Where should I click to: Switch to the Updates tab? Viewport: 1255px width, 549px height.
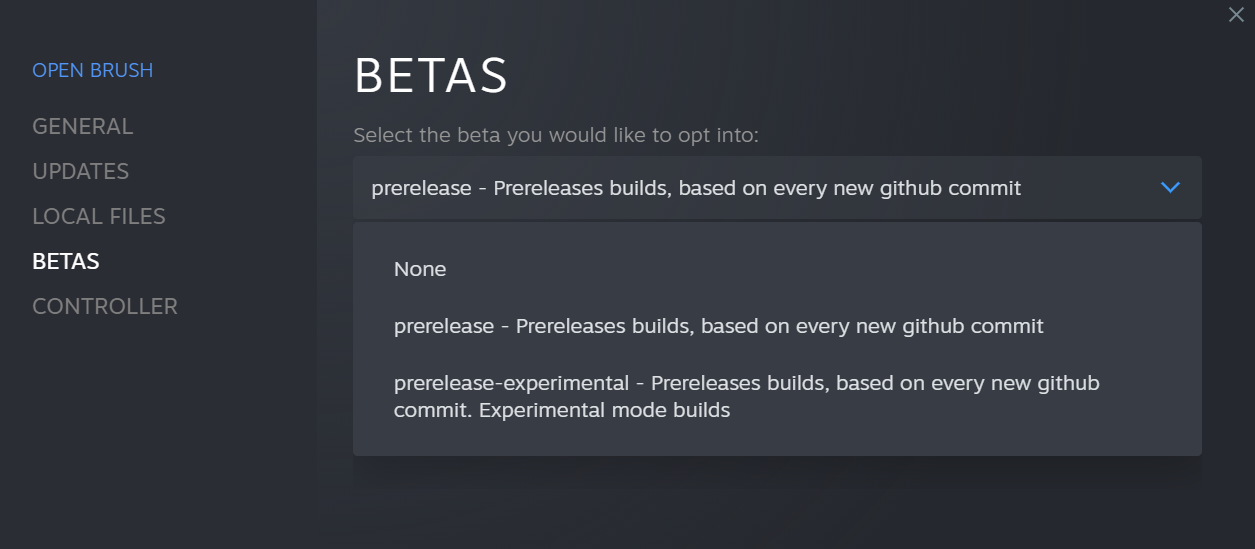pyautogui.click(x=80, y=171)
